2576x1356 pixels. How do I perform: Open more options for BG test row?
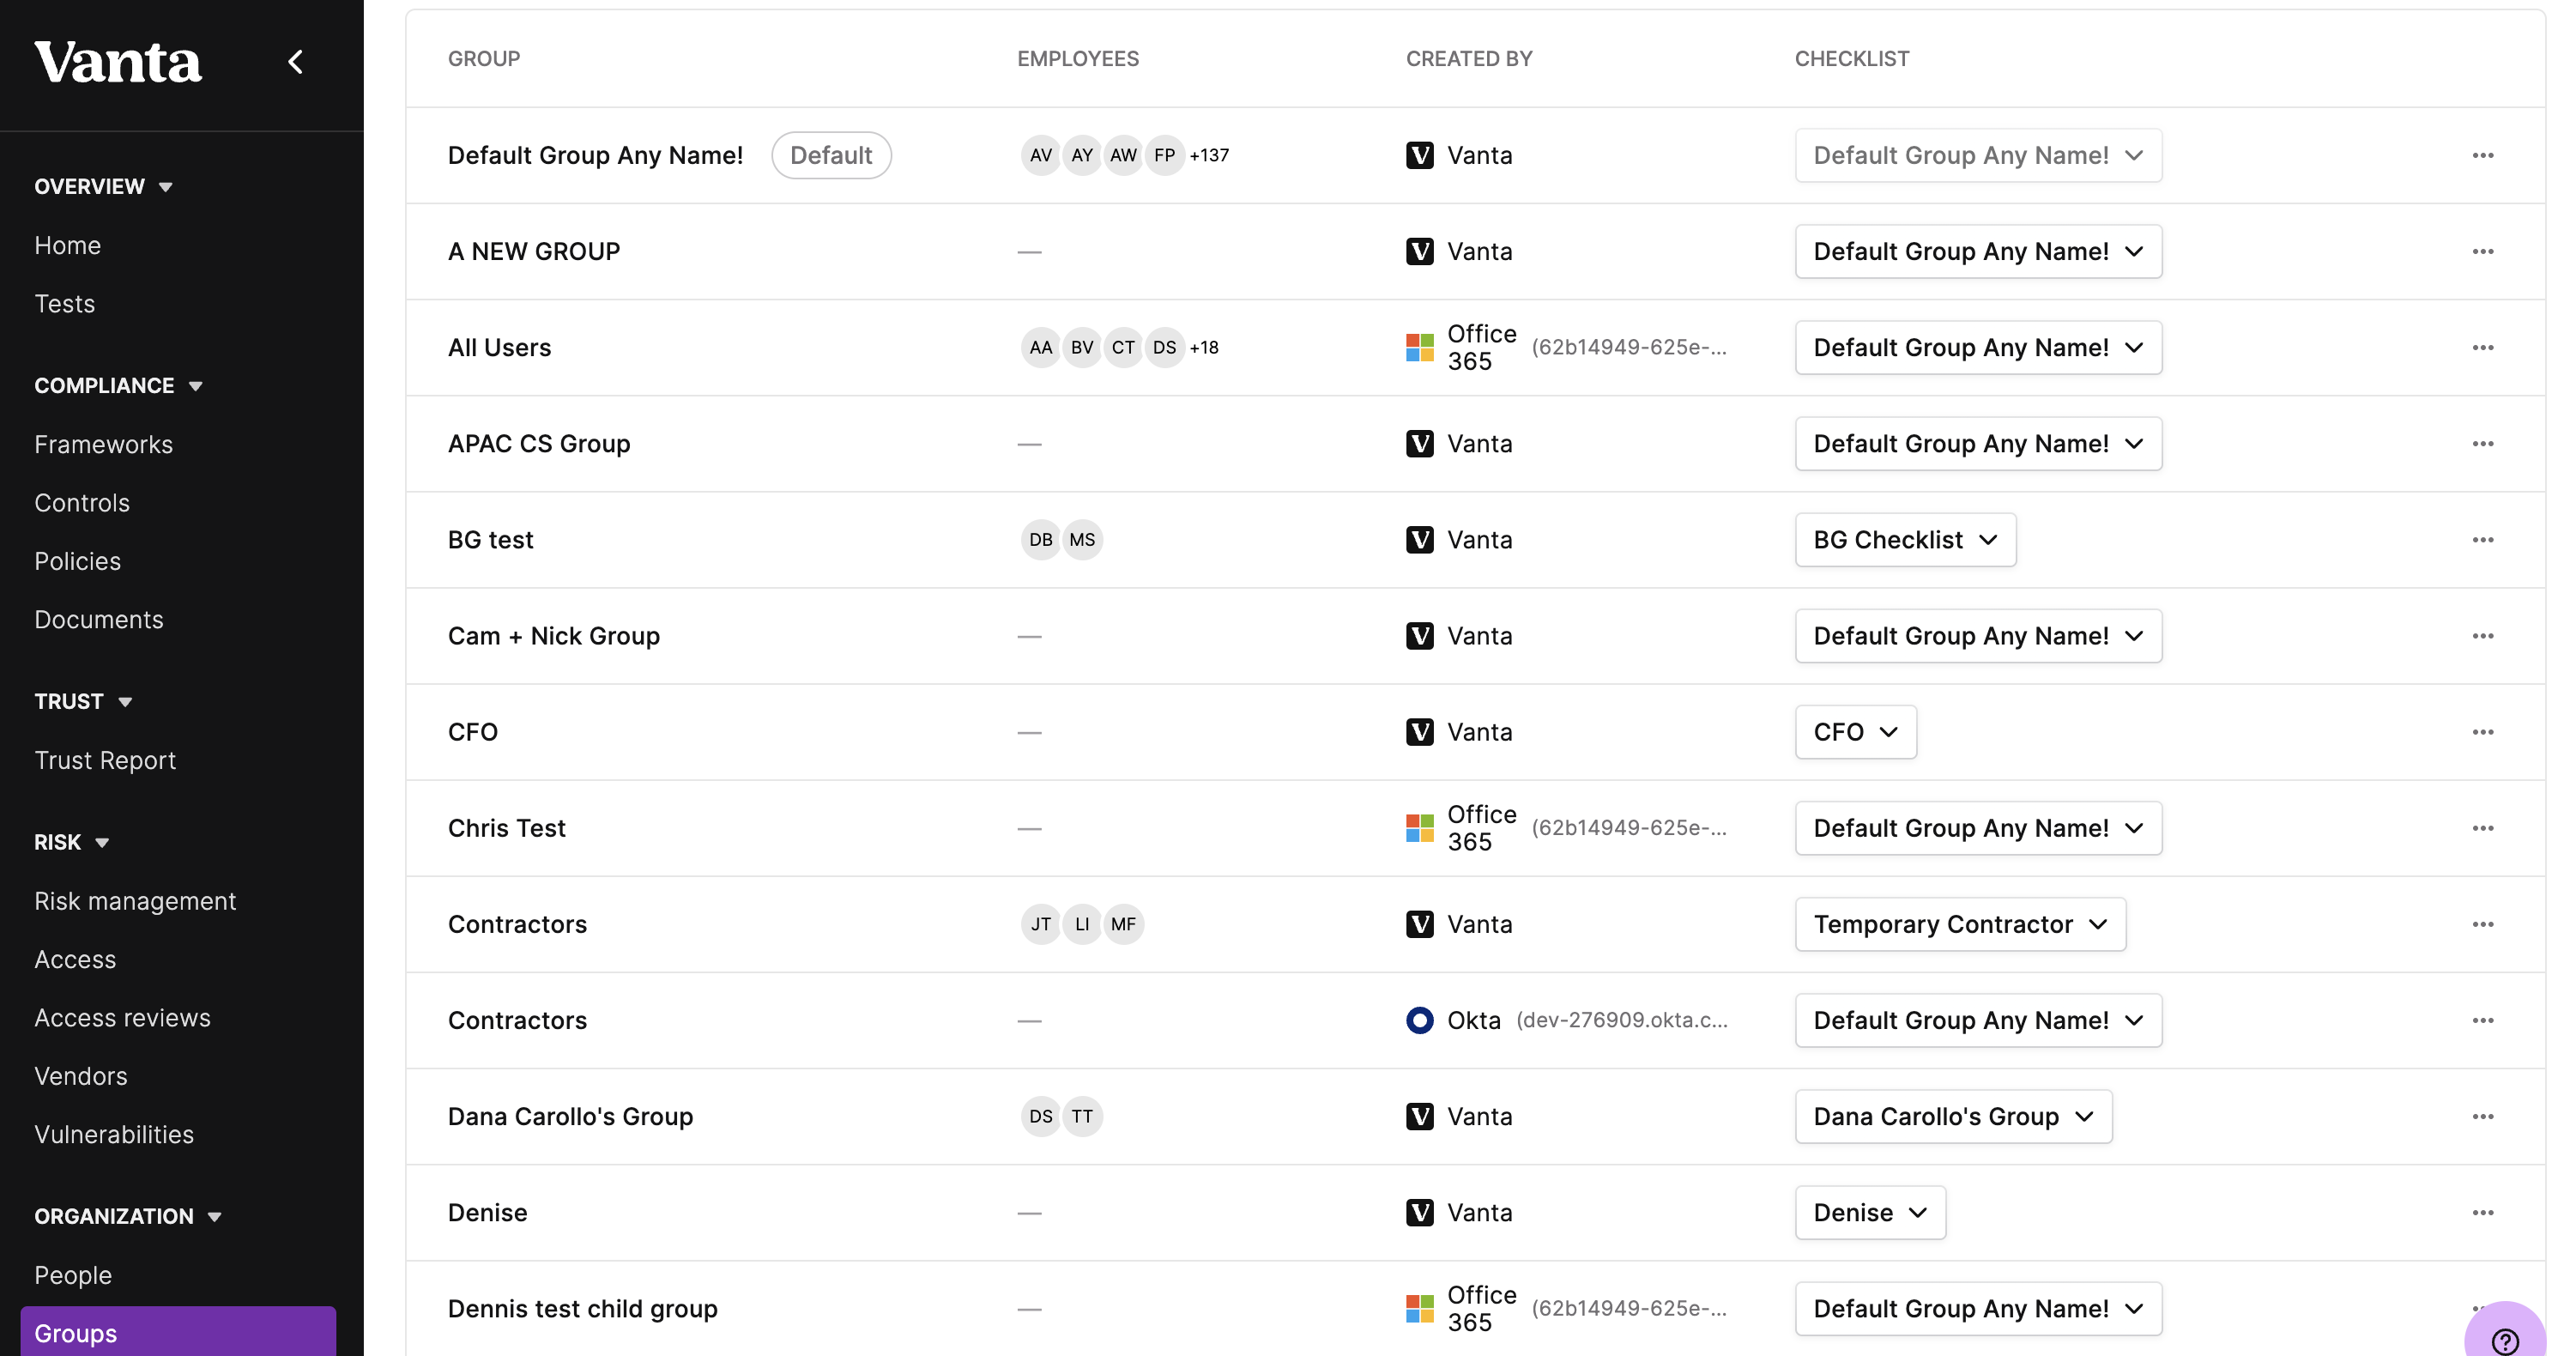click(x=2482, y=540)
